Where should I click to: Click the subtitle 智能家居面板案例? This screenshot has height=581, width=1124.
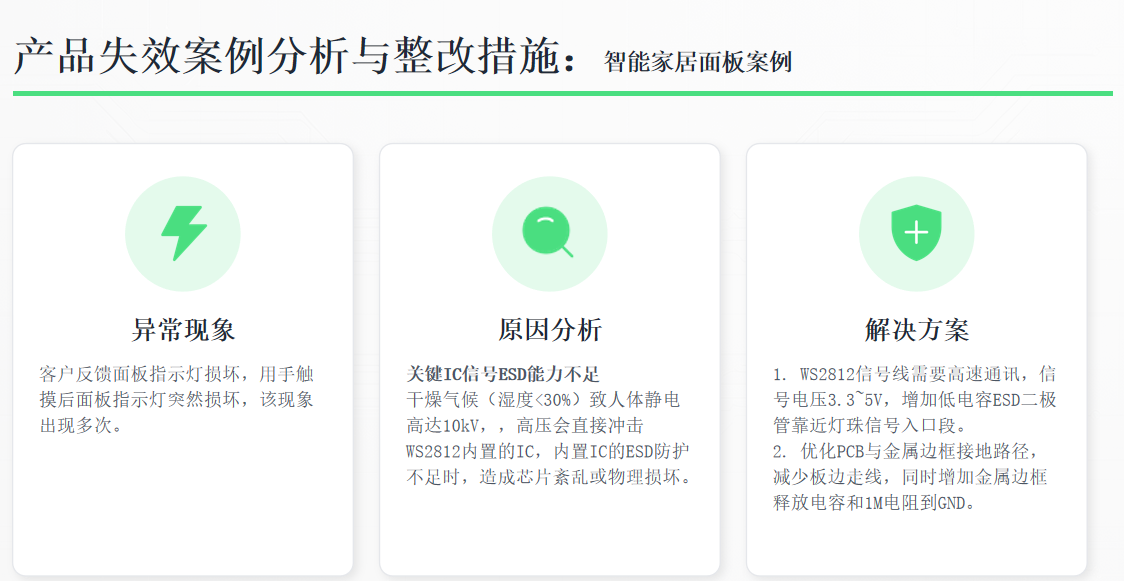[x=698, y=62]
